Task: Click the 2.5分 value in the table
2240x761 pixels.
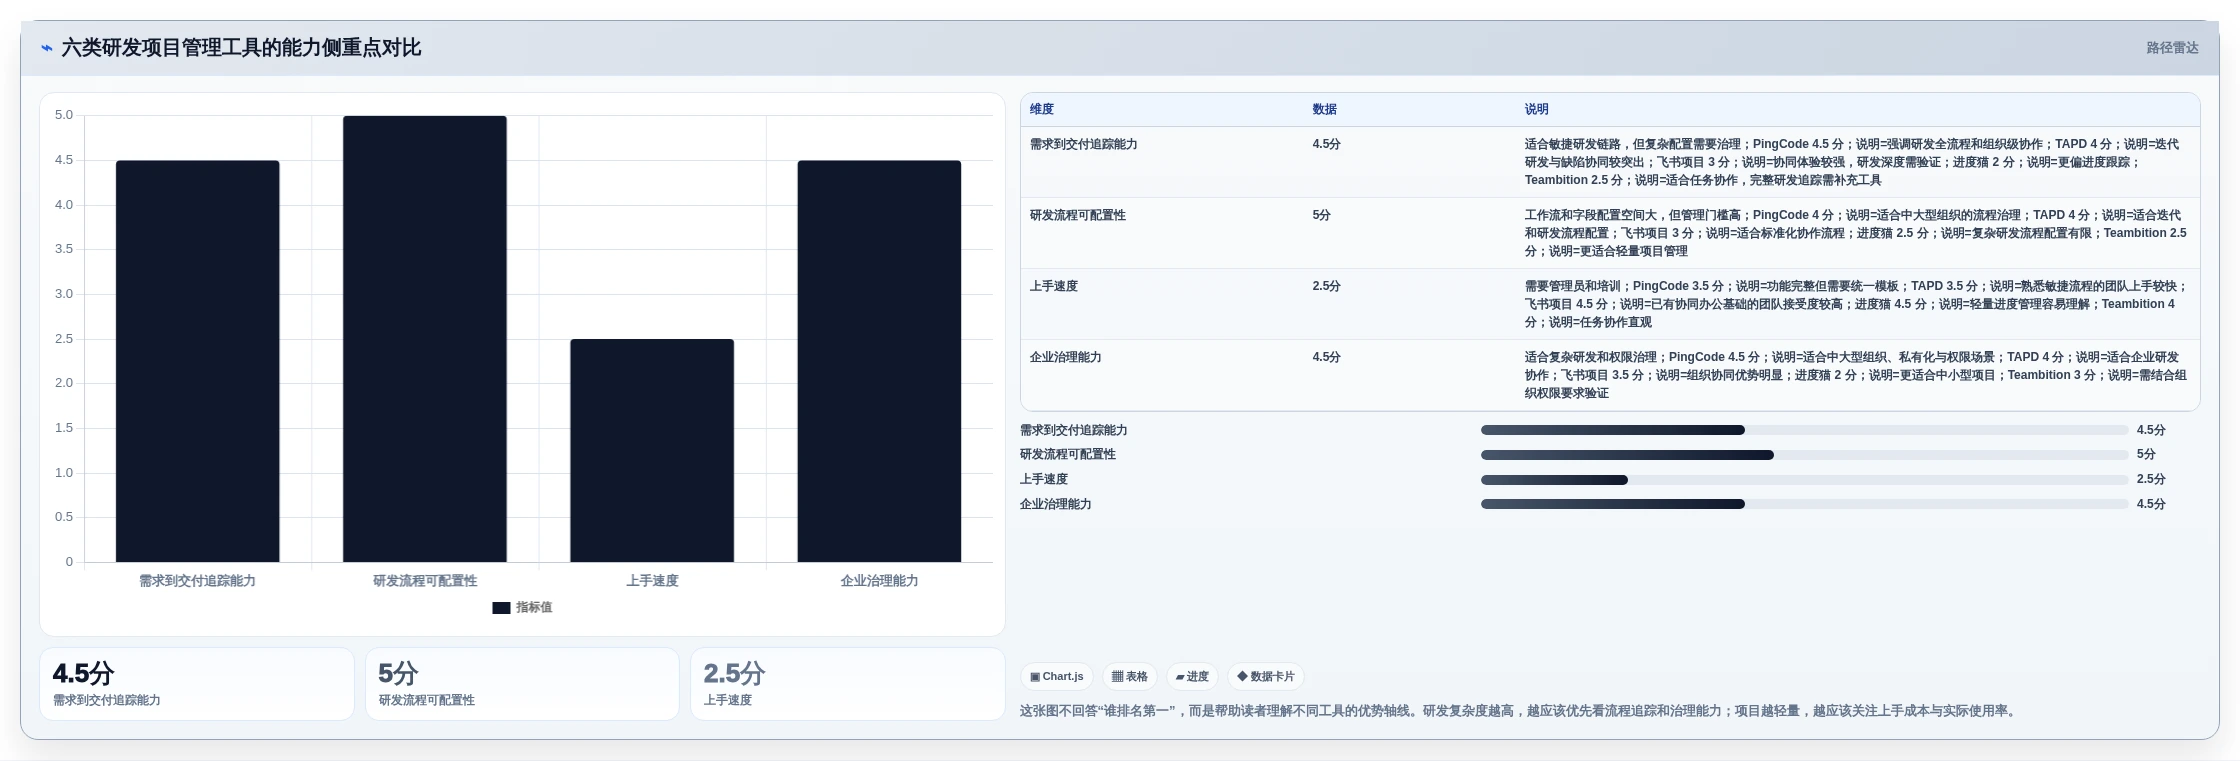Action: click(1327, 287)
